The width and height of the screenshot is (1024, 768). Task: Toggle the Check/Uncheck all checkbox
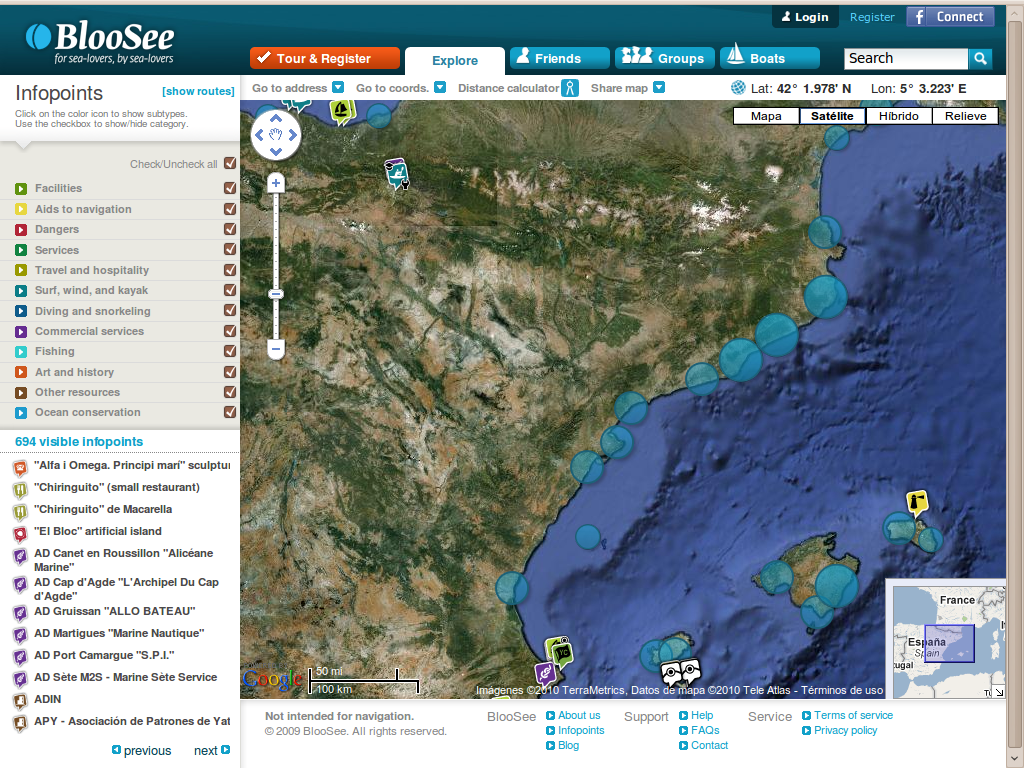tap(230, 164)
